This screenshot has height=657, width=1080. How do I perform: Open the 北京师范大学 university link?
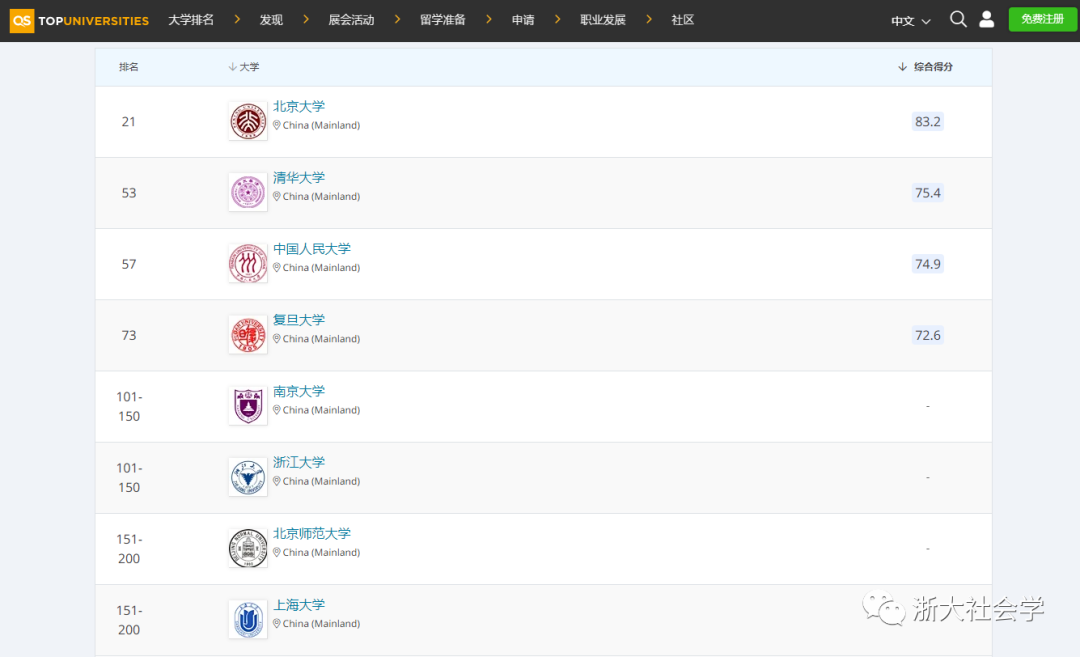(312, 534)
